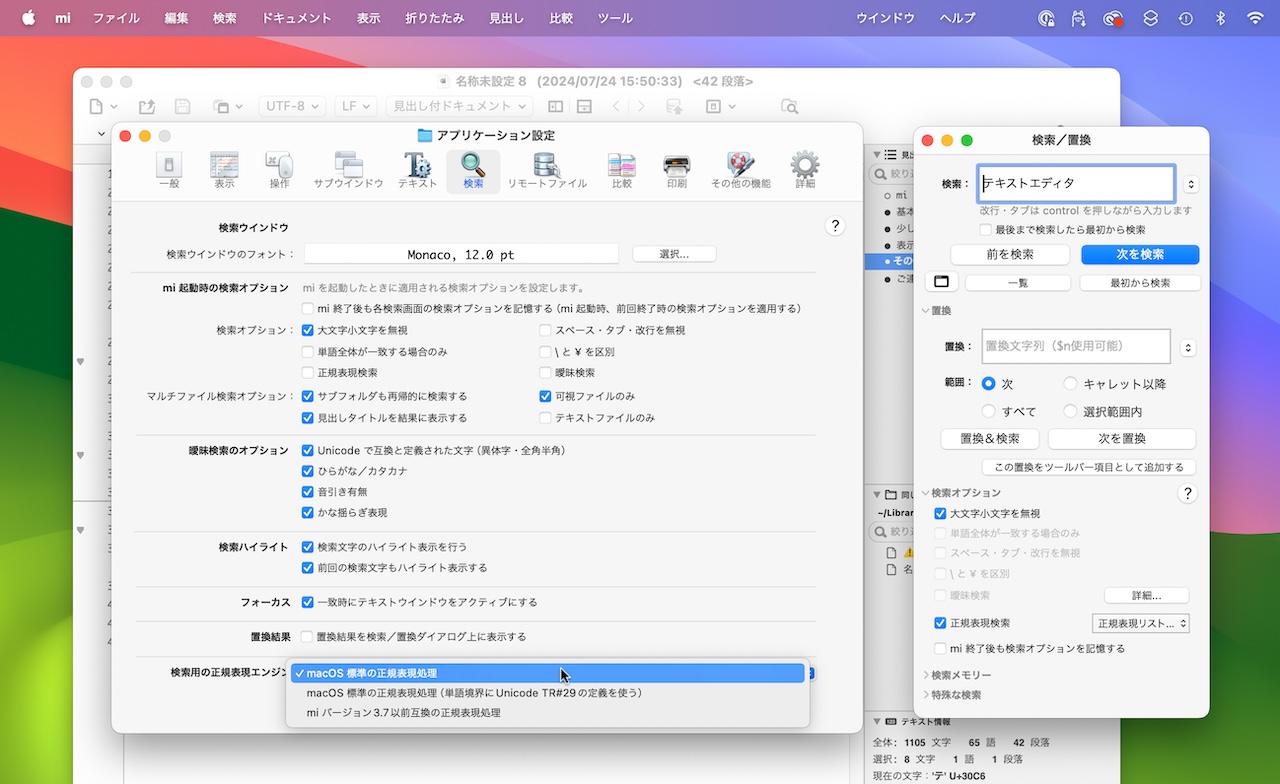Open the UTF-8 encoding dropdown

[x=293, y=106]
